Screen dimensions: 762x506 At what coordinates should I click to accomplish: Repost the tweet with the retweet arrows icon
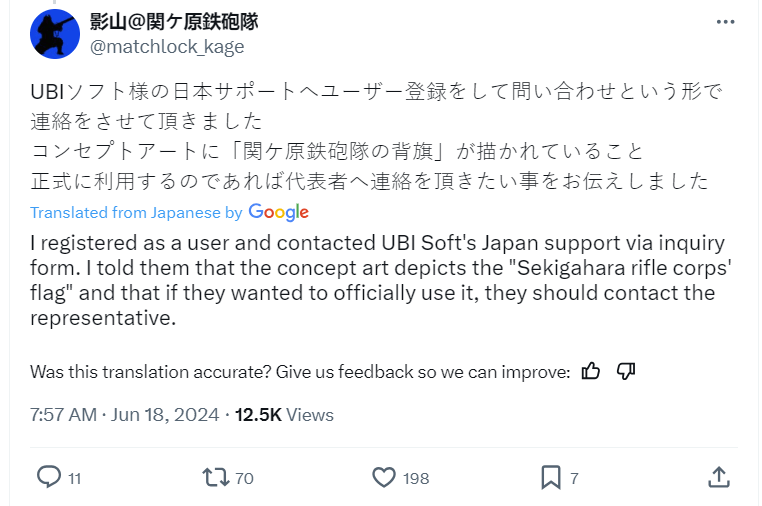click(216, 477)
